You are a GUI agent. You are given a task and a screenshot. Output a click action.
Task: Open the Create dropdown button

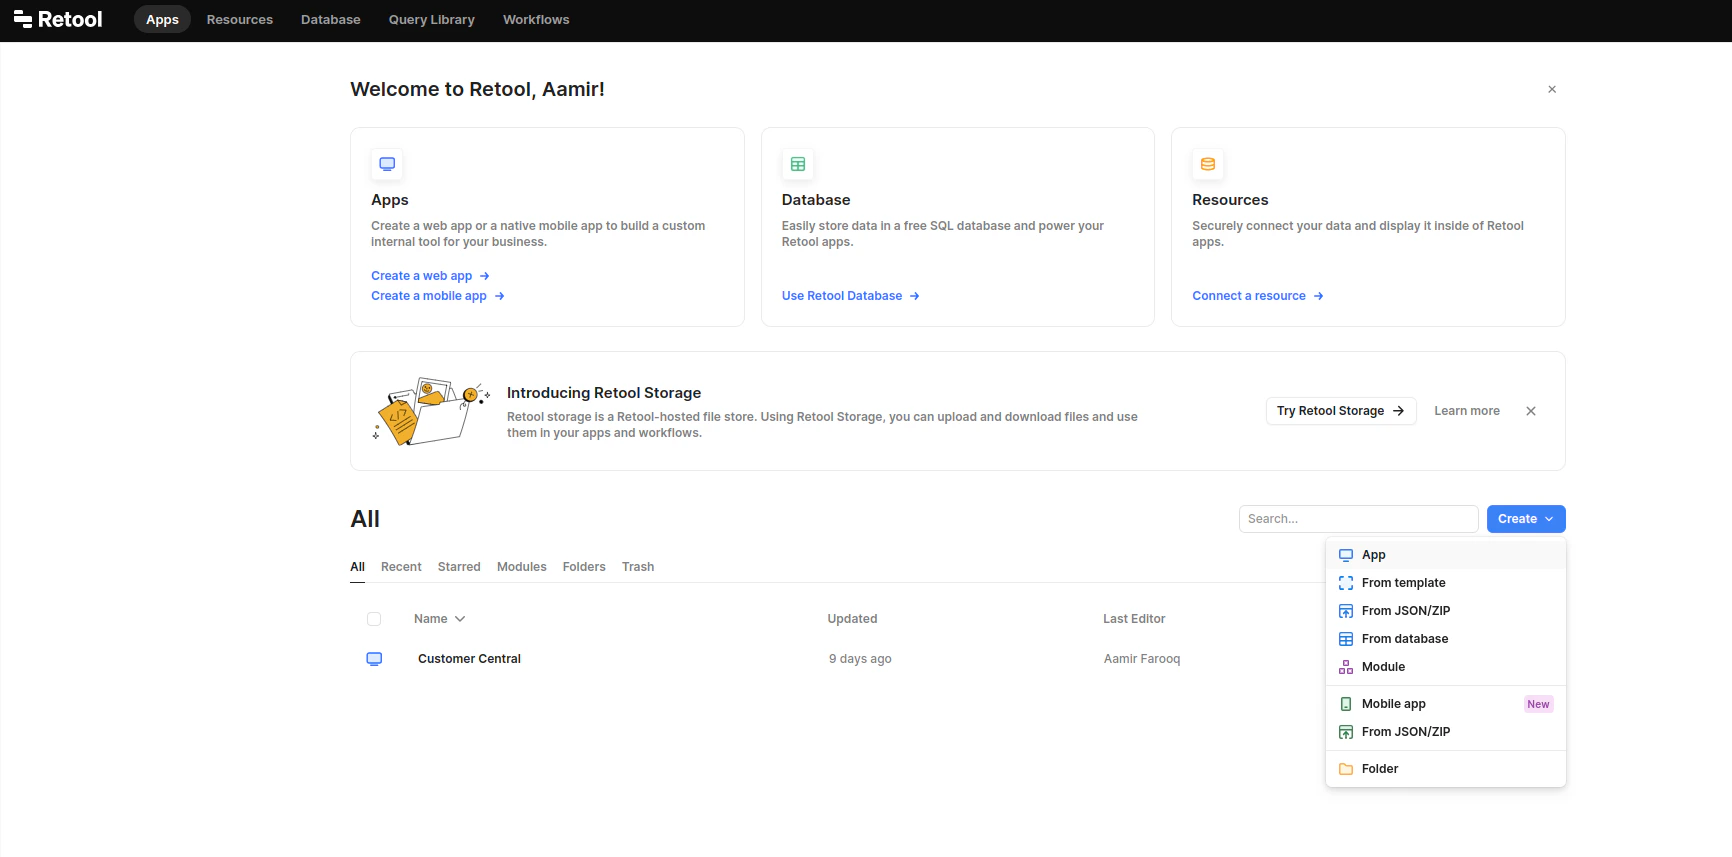[x=1526, y=519]
